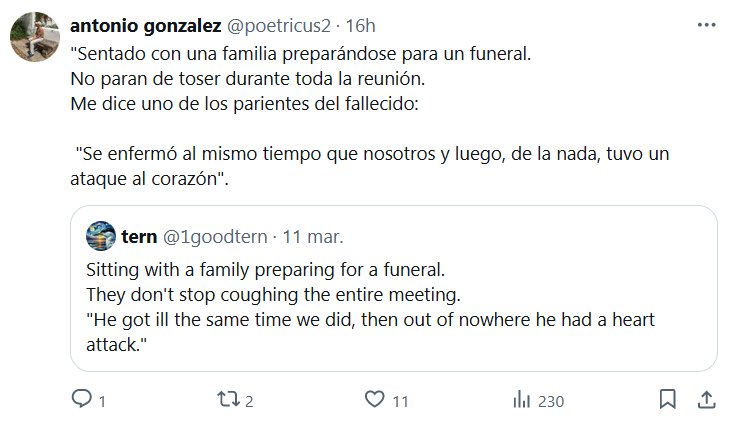Open the repost arrows menu
Screen dimensions: 732x424
click(x=226, y=400)
